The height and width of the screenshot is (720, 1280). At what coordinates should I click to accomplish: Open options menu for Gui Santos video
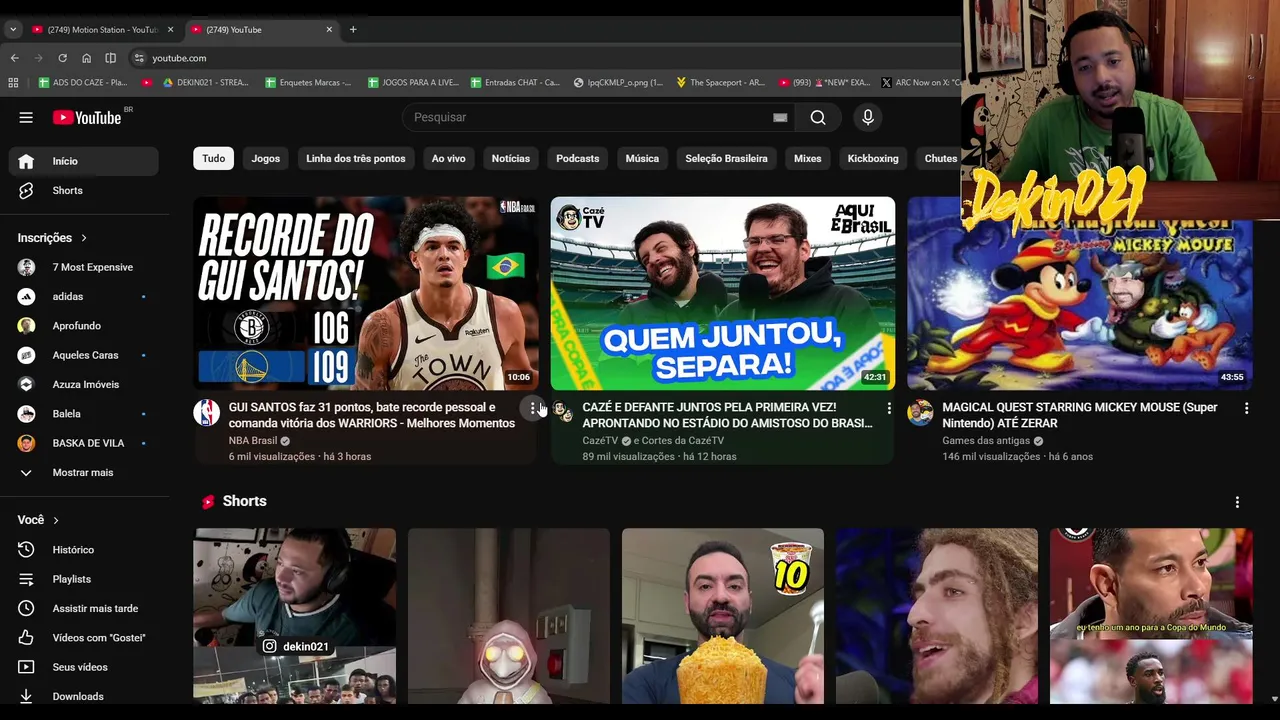coord(532,408)
